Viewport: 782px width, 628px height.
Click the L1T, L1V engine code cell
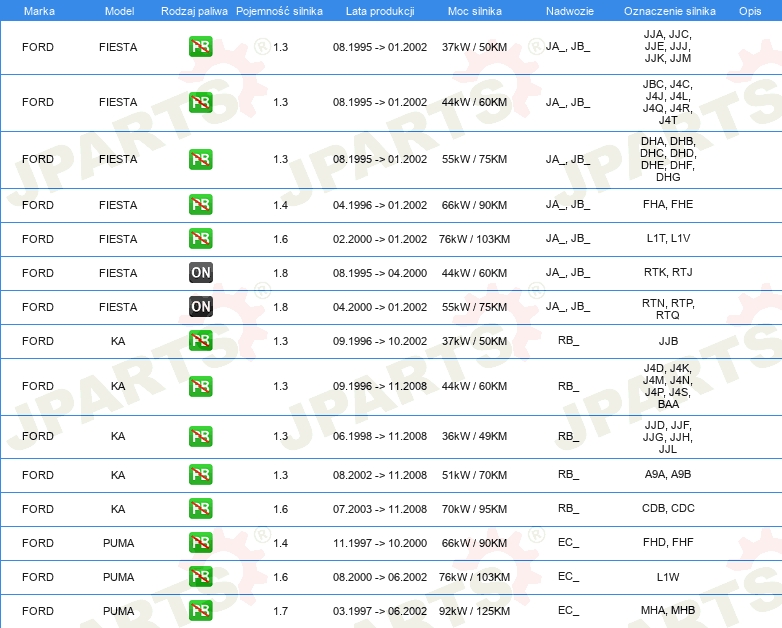pos(668,238)
